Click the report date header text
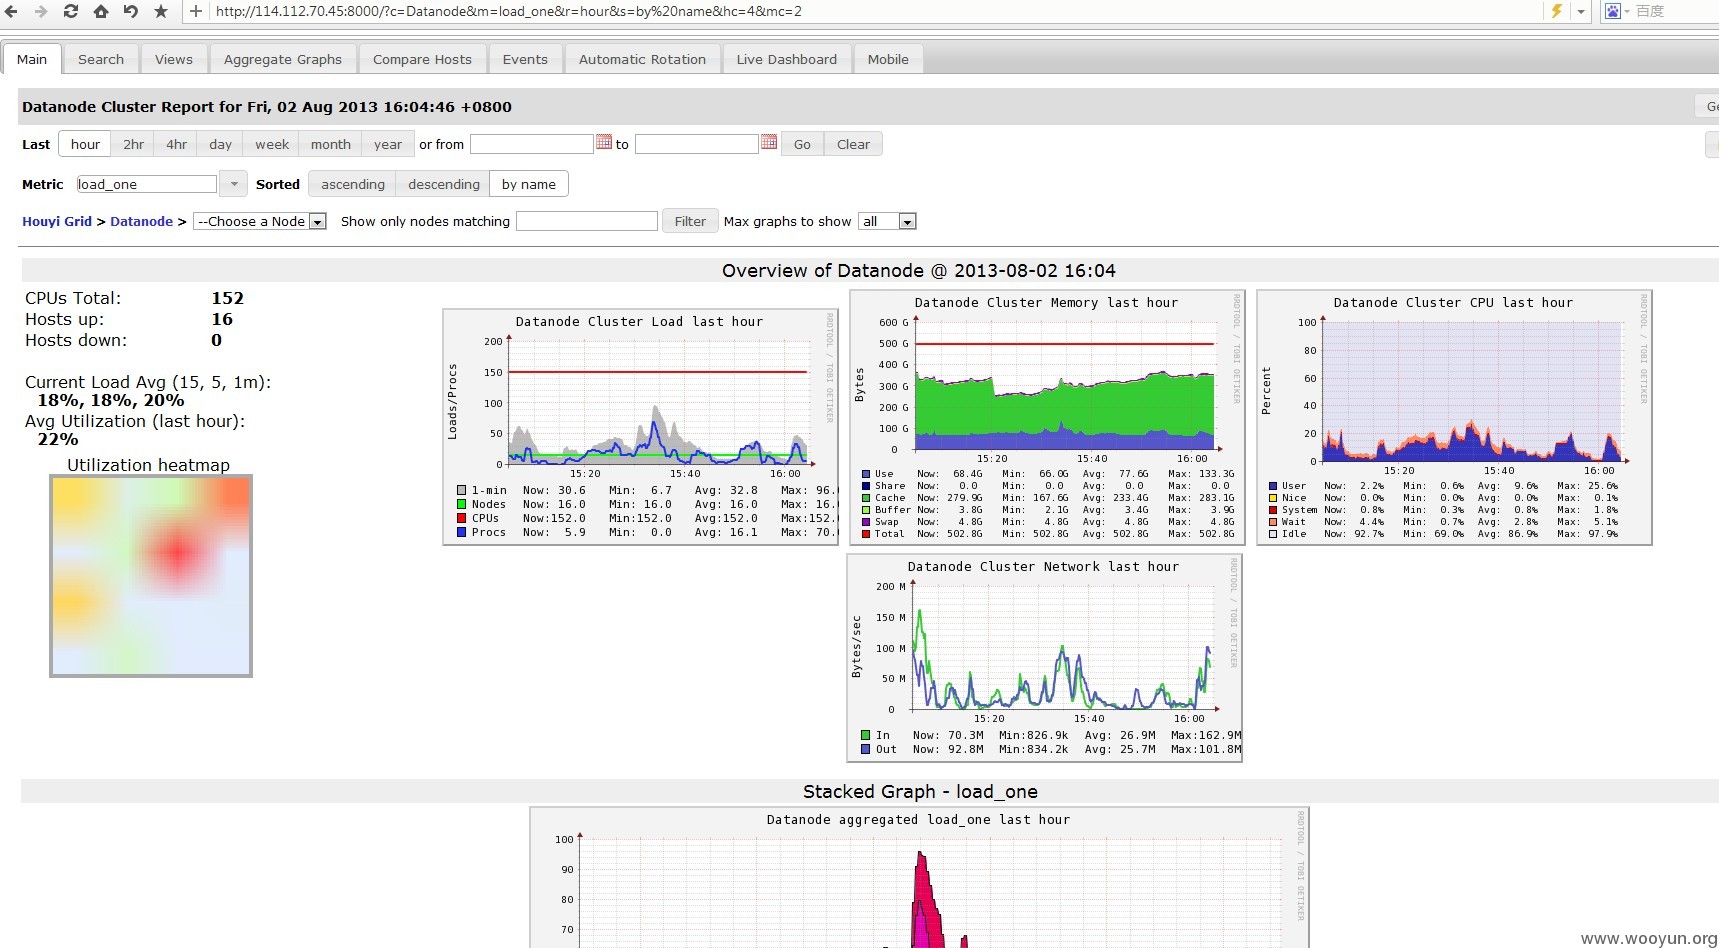 pyautogui.click(x=267, y=107)
